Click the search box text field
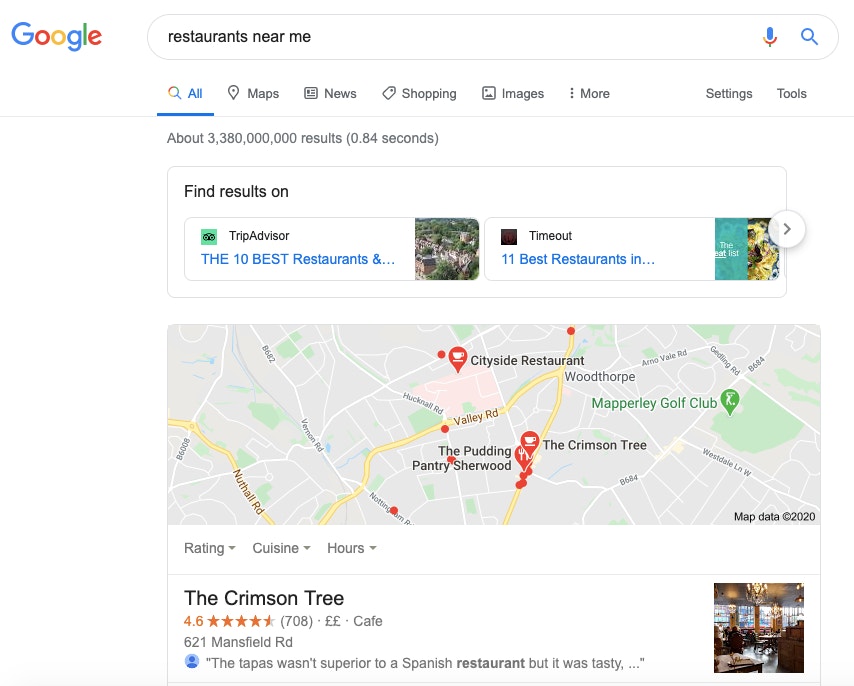This screenshot has height=686, width=854. tap(450, 37)
